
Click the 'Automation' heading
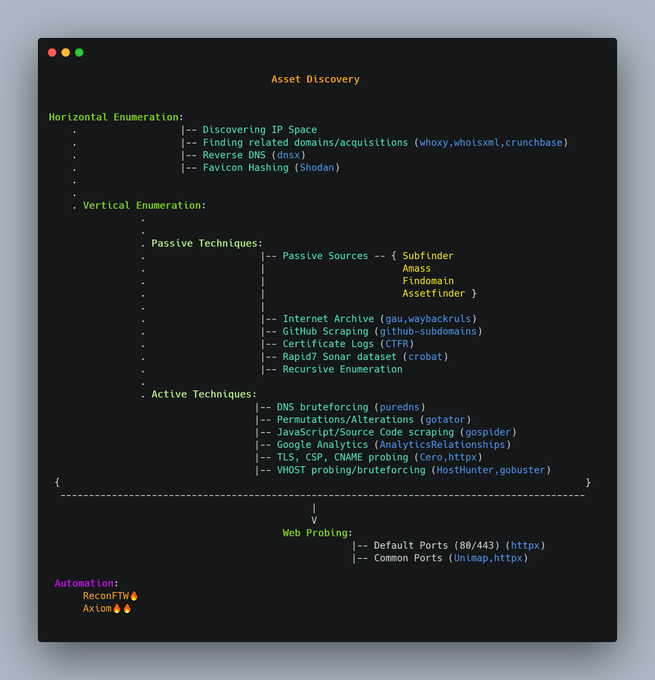coord(84,583)
